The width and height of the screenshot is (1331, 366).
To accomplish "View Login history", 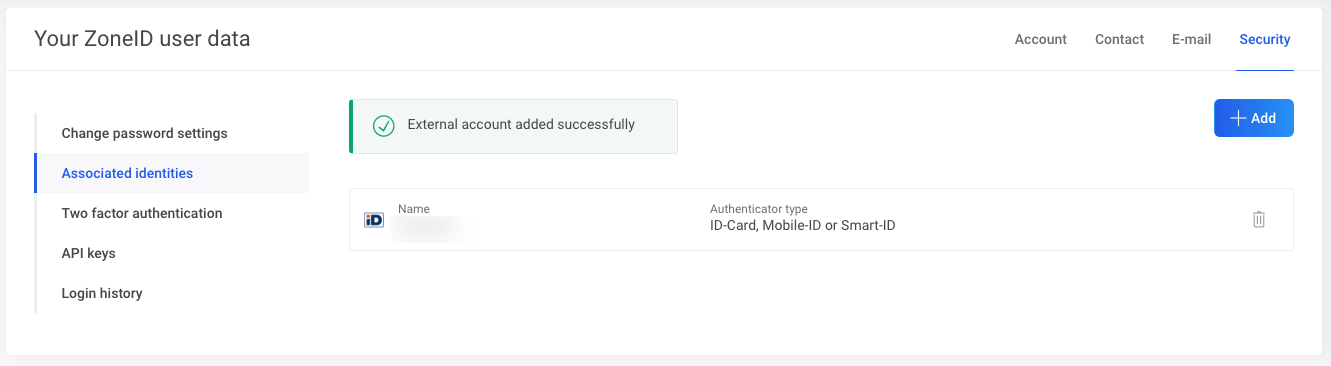I will click(102, 293).
